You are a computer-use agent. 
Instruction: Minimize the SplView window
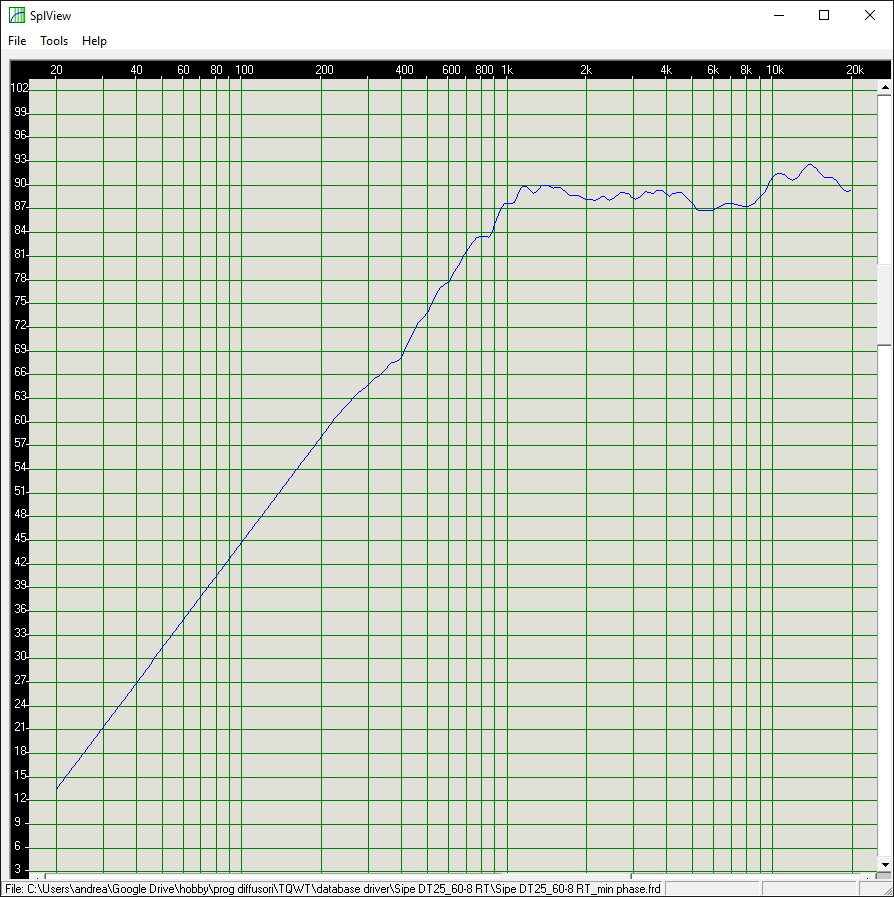pos(778,15)
